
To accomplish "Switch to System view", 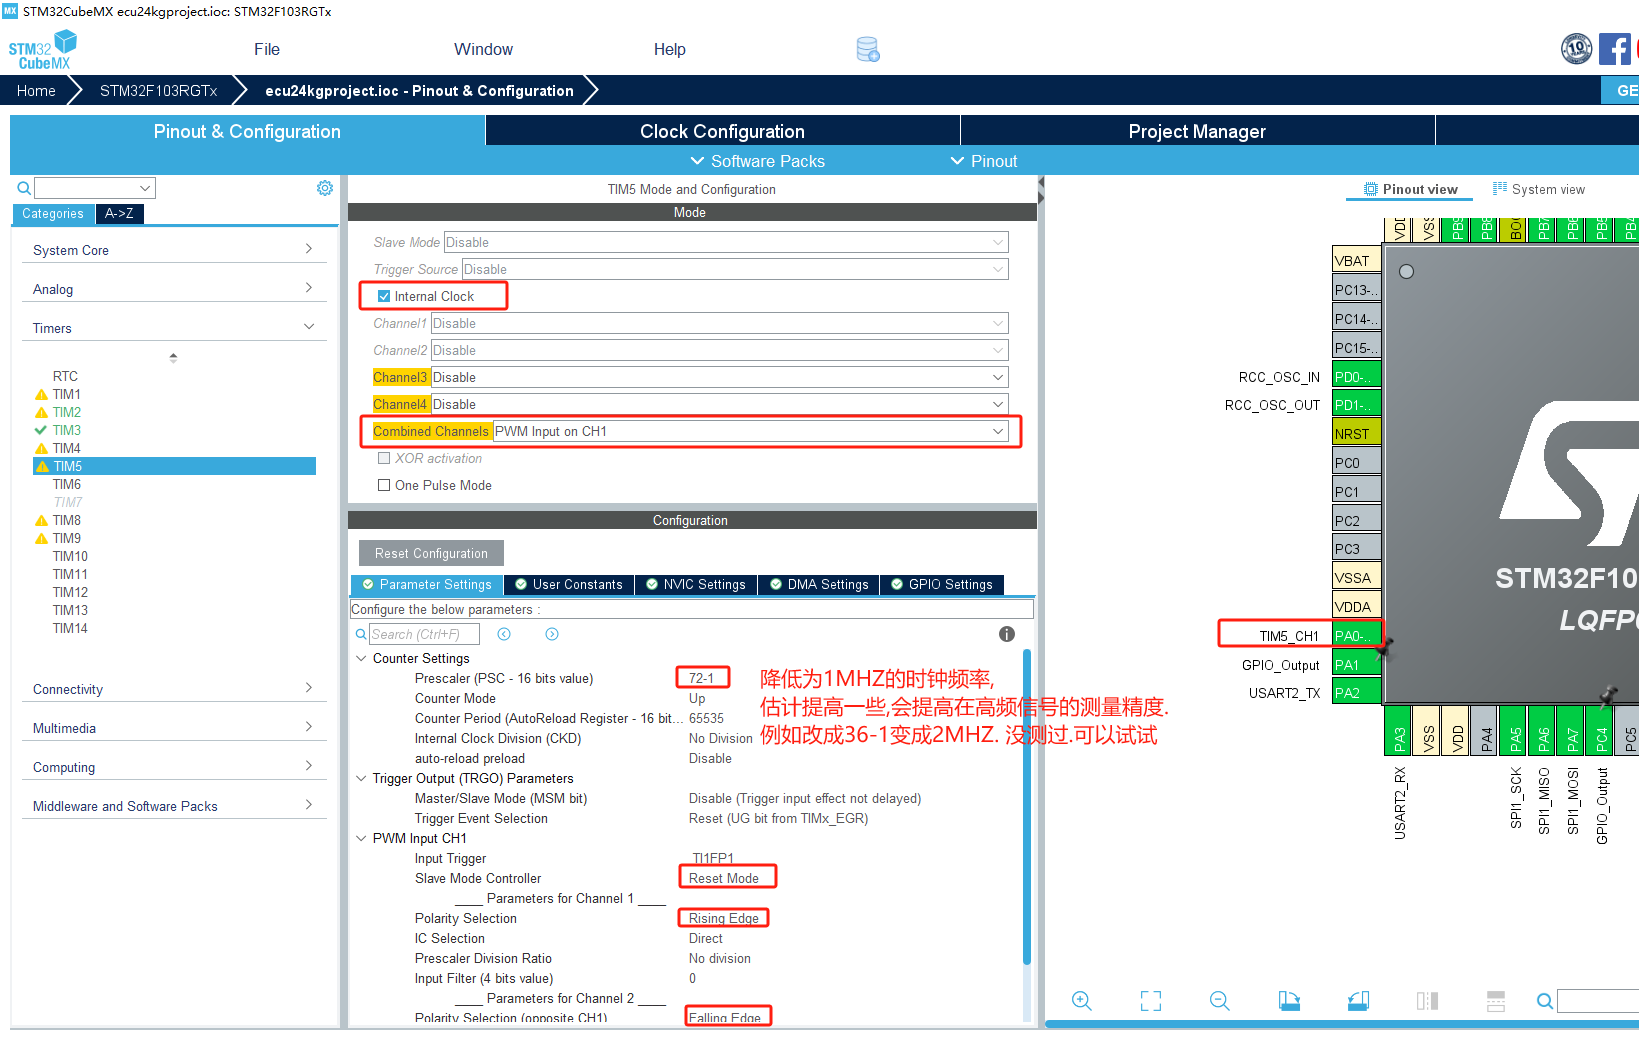I will [1539, 189].
